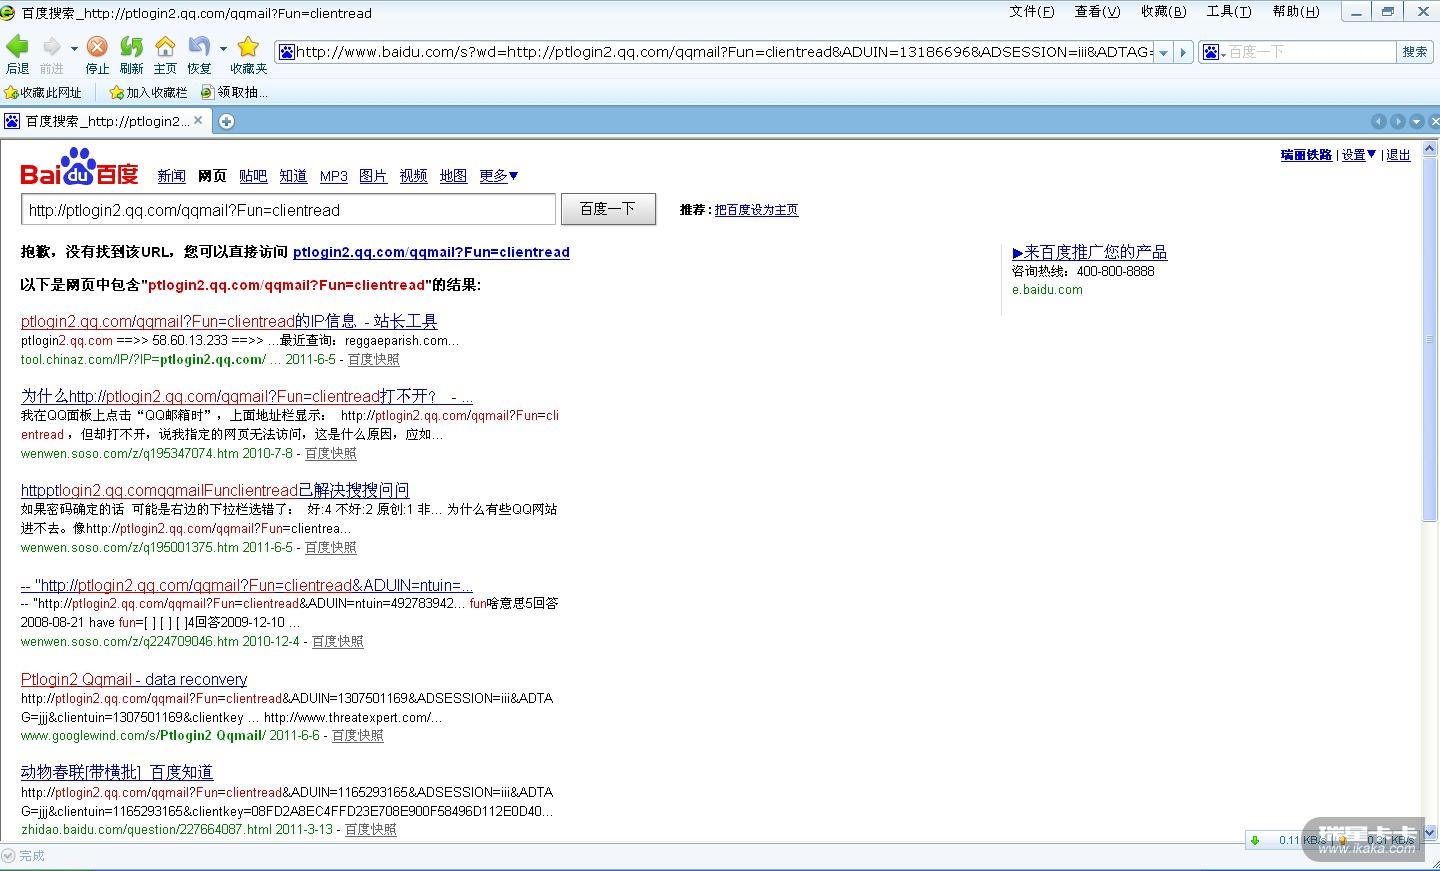Open the 查看(V) menu
The width and height of the screenshot is (1440, 871).
click(1097, 12)
